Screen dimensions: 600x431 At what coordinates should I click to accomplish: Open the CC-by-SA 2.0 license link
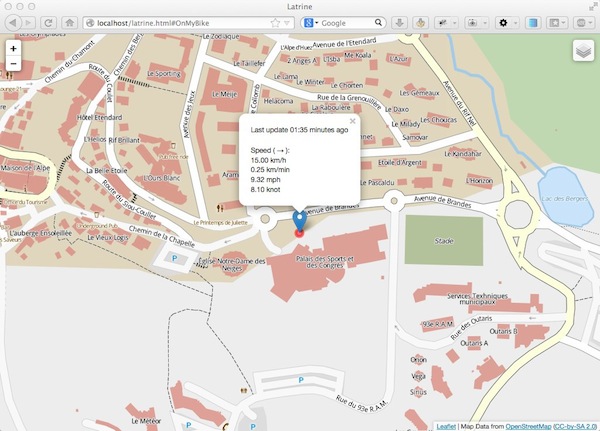pos(574,426)
